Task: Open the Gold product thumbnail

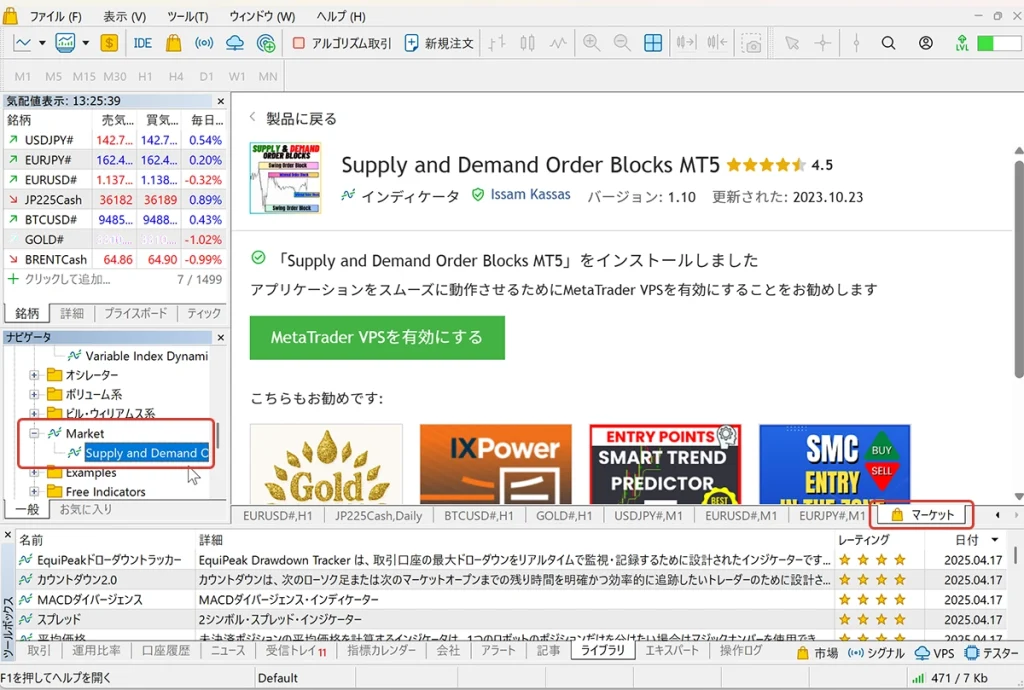Action: pyautogui.click(x=326, y=464)
